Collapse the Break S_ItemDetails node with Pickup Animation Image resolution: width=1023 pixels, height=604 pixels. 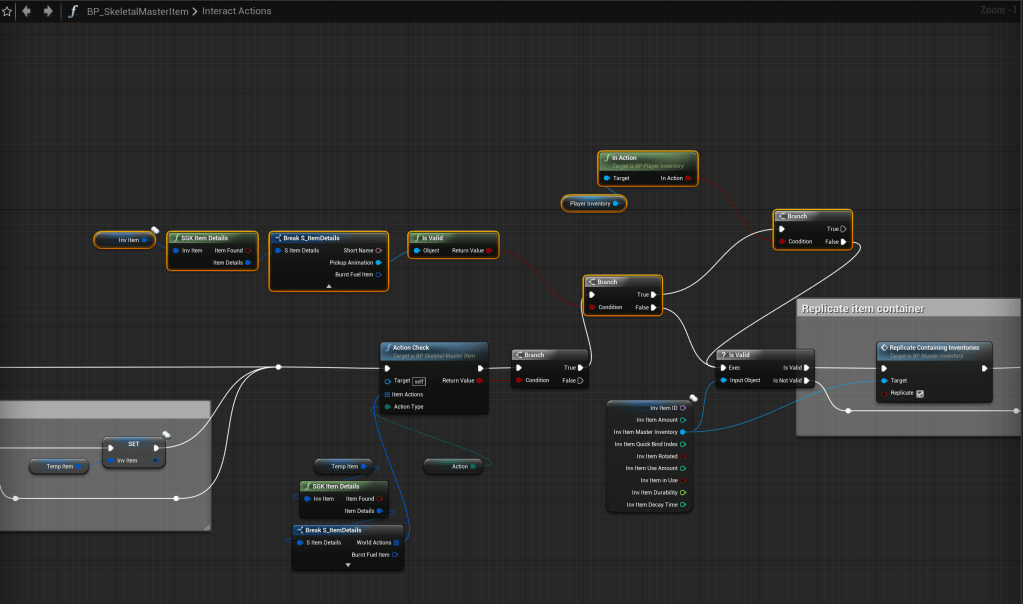coord(328,286)
